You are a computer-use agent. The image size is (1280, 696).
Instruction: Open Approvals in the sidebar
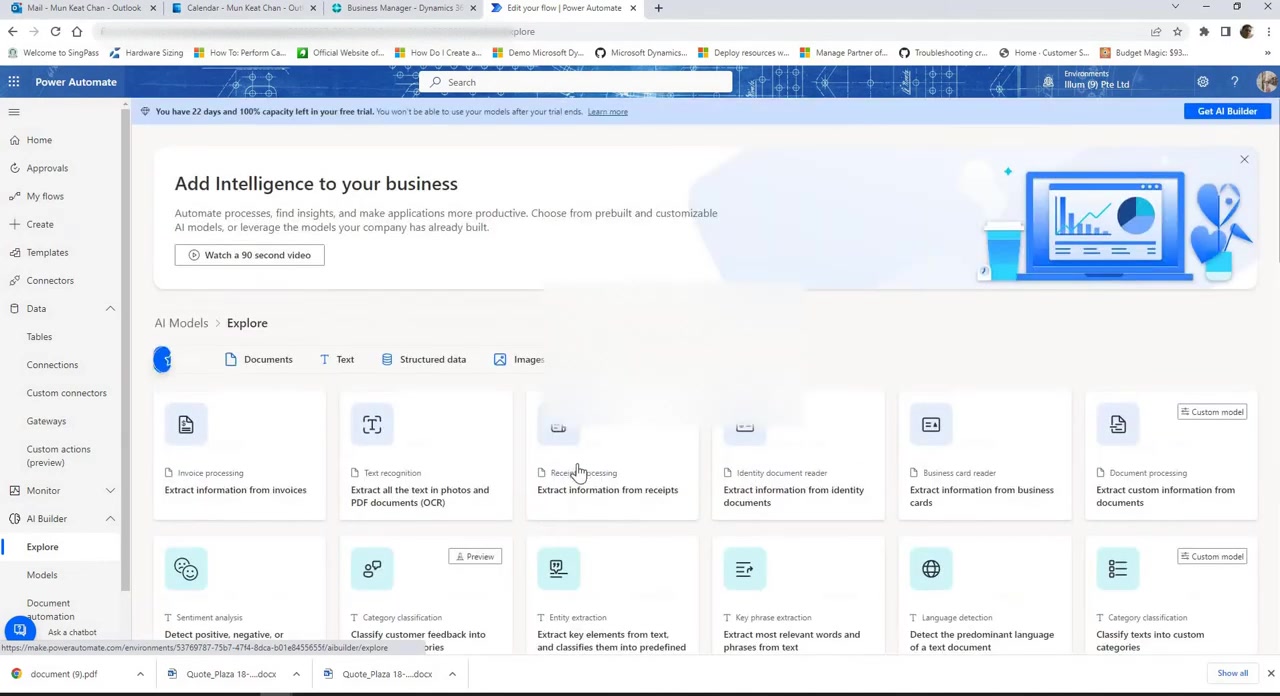pos(47,168)
